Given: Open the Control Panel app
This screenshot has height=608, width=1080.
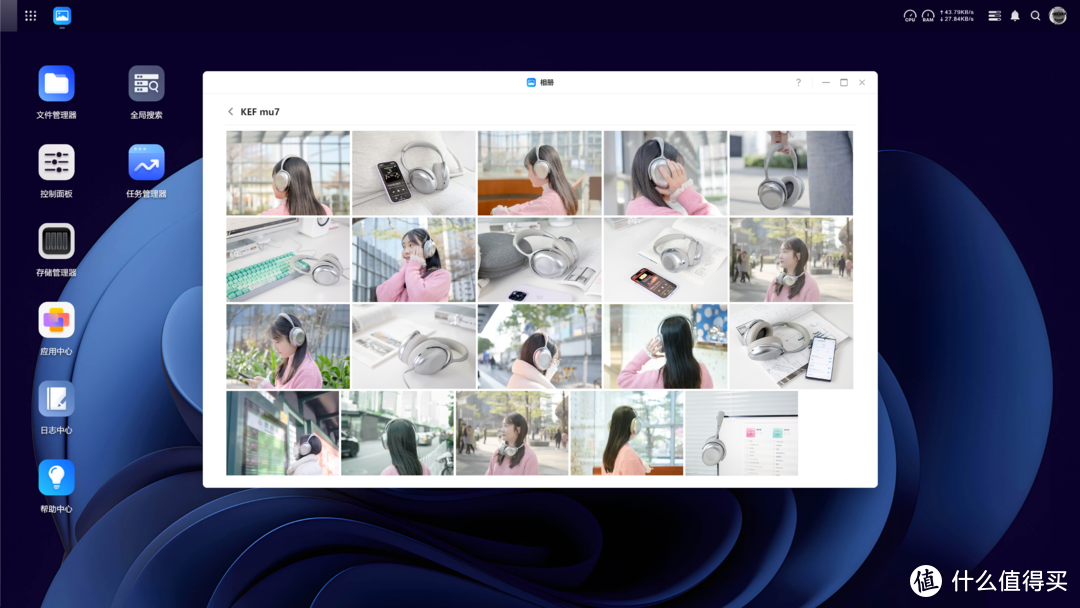Looking at the screenshot, I should (x=57, y=163).
